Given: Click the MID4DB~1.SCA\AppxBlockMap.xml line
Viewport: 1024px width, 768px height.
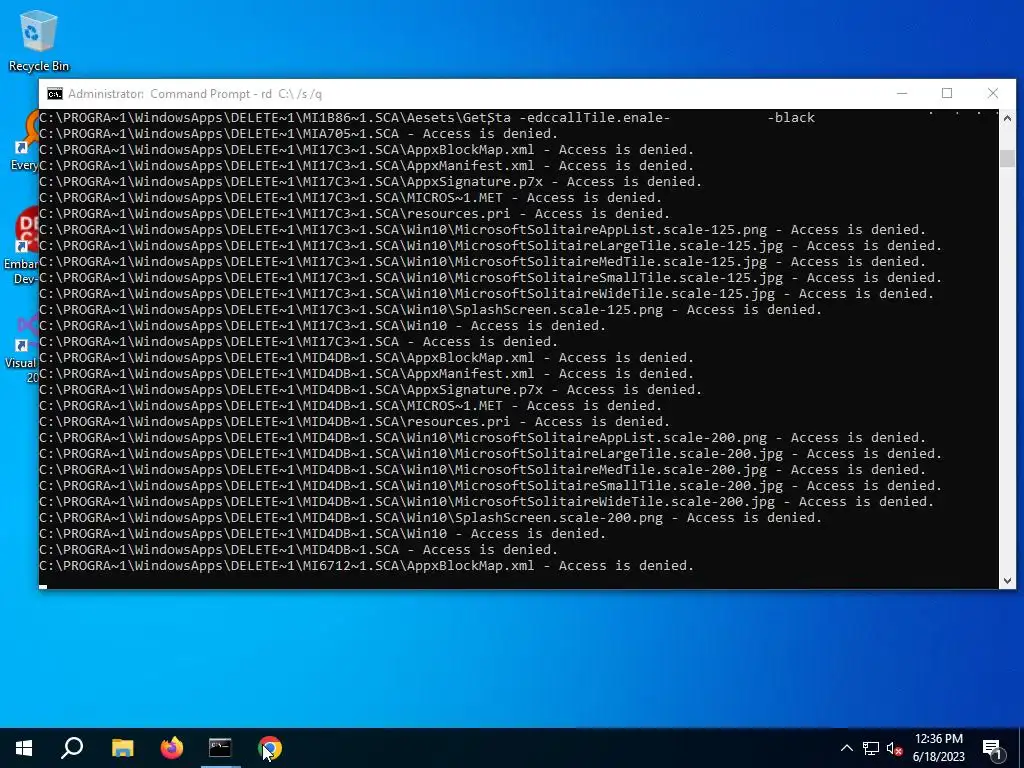Looking at the screenshot, I should pyautogui.click(x=366, y=358).
